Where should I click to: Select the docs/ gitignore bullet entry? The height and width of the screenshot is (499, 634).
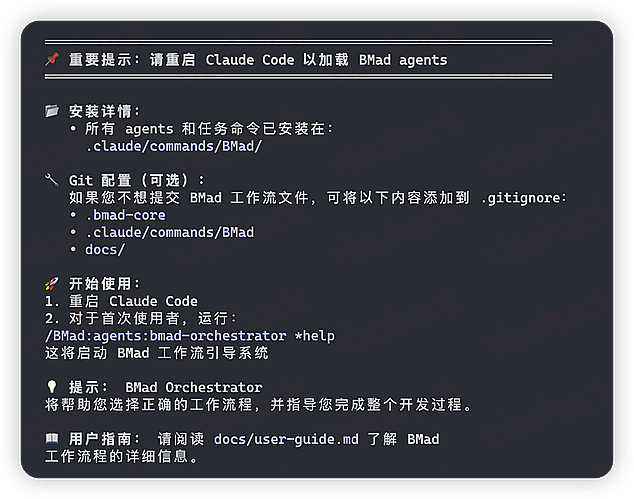[105, 249]
